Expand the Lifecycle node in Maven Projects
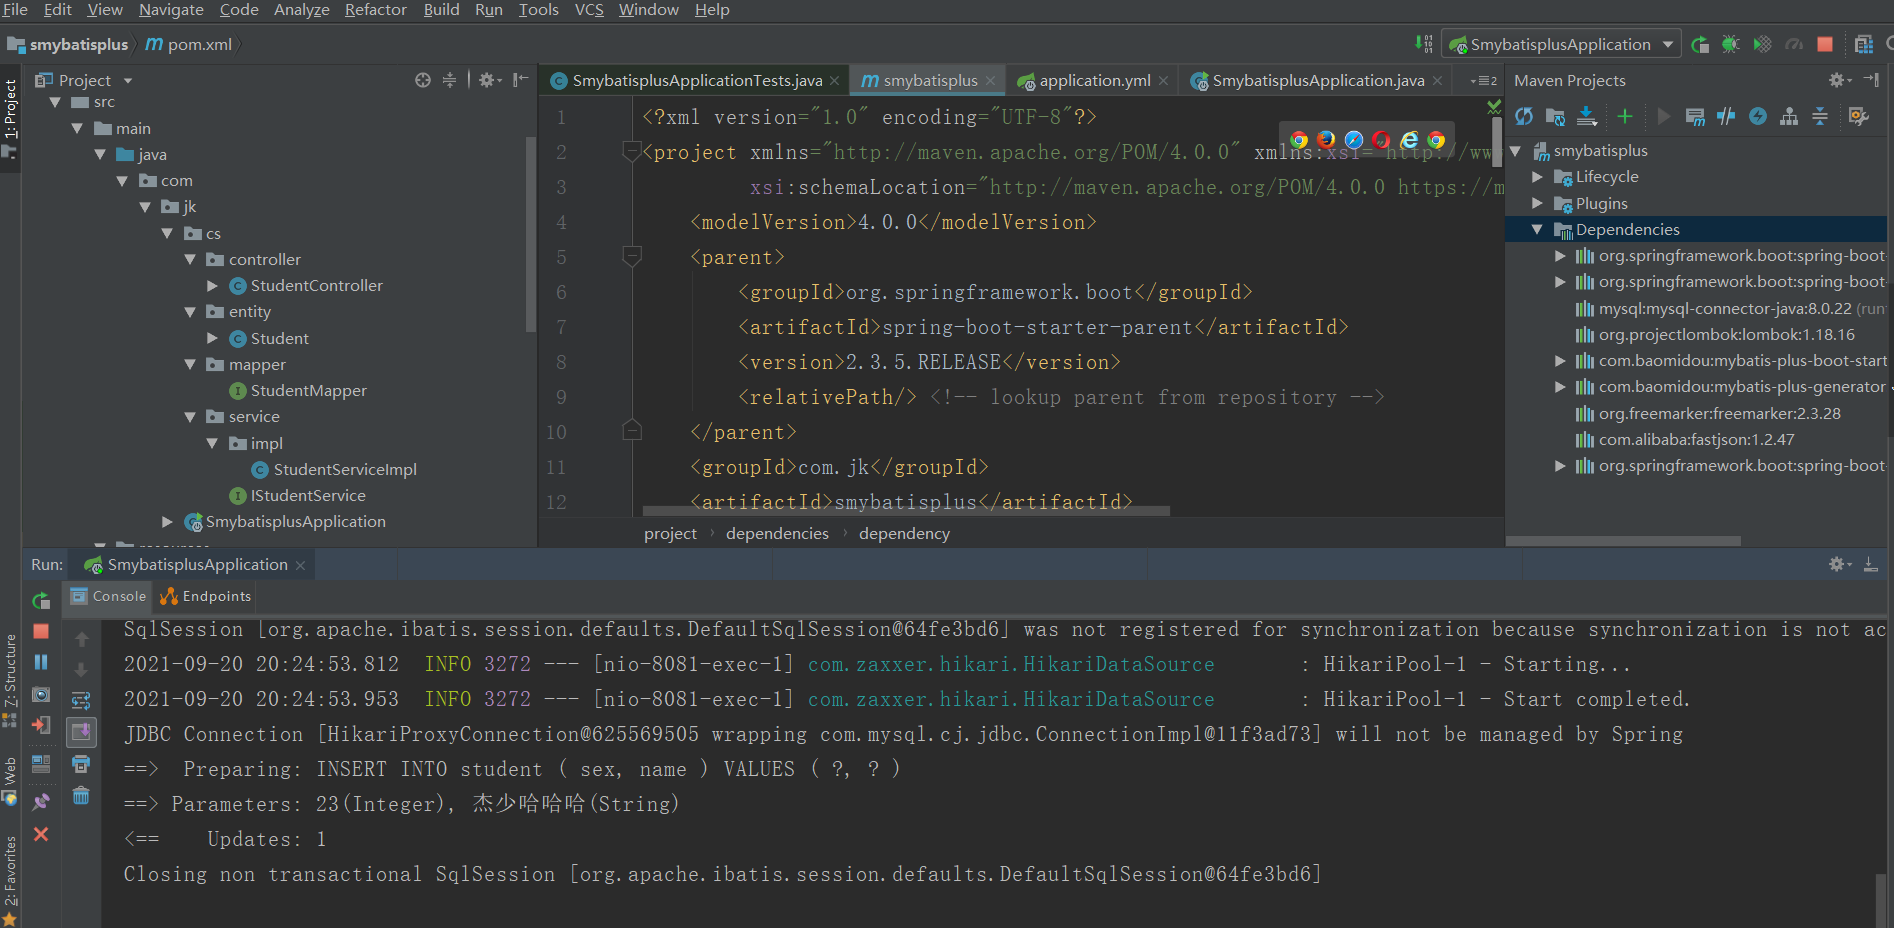 1537,177
